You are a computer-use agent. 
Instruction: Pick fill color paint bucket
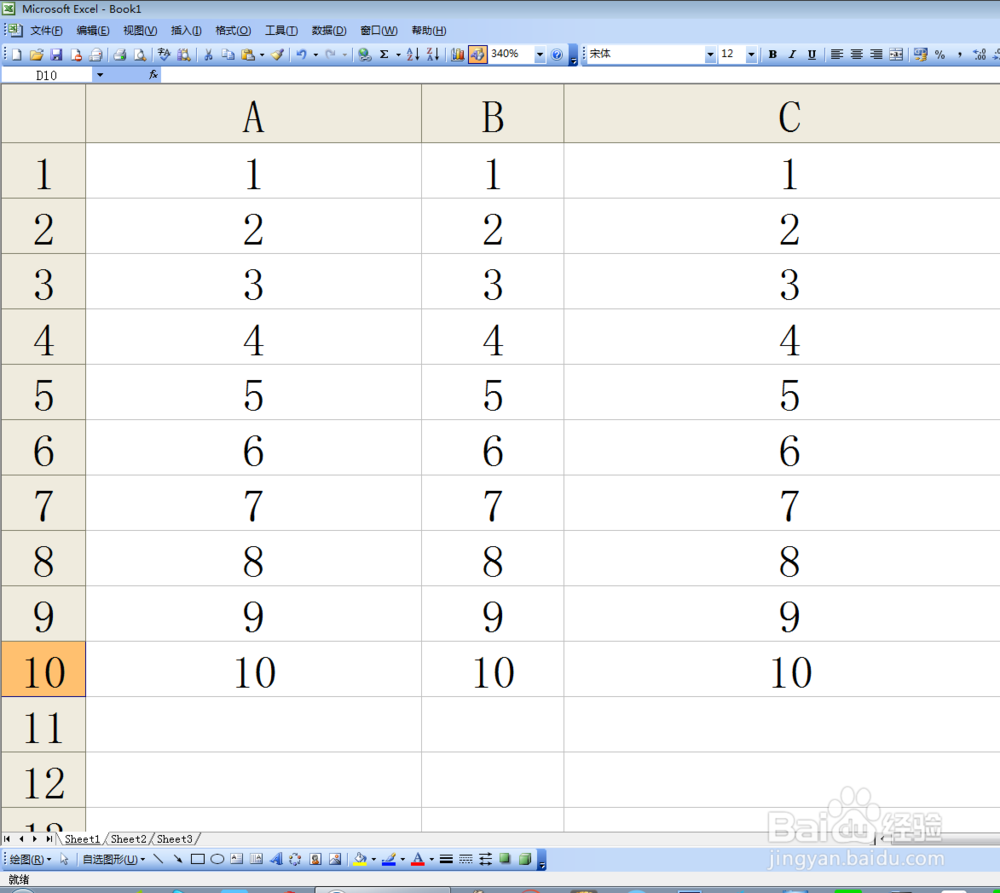pos(360,859)
